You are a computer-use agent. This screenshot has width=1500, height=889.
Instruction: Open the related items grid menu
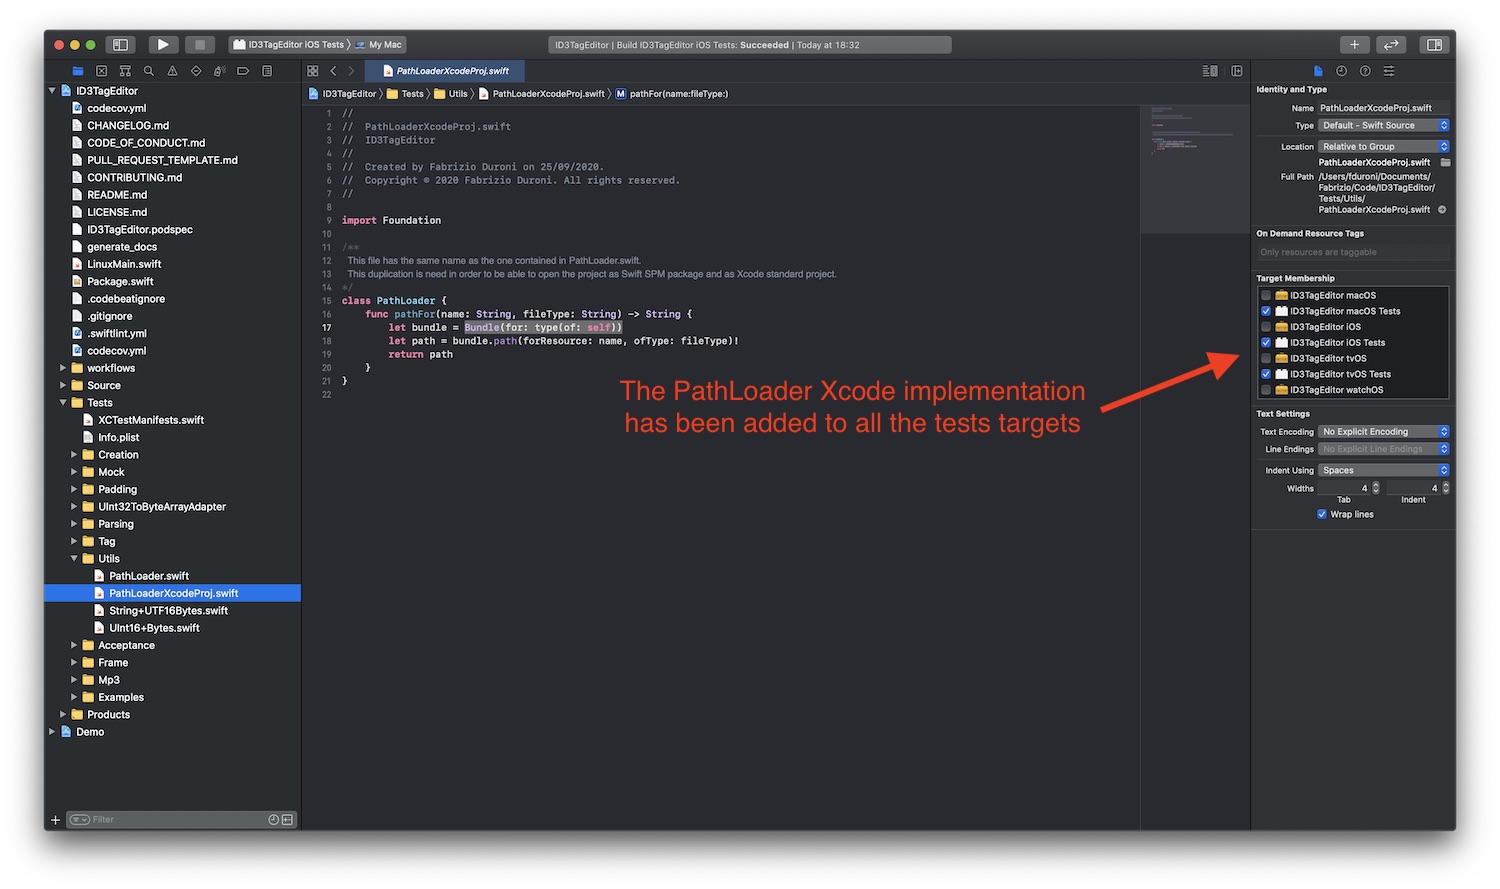pos(313,71)
